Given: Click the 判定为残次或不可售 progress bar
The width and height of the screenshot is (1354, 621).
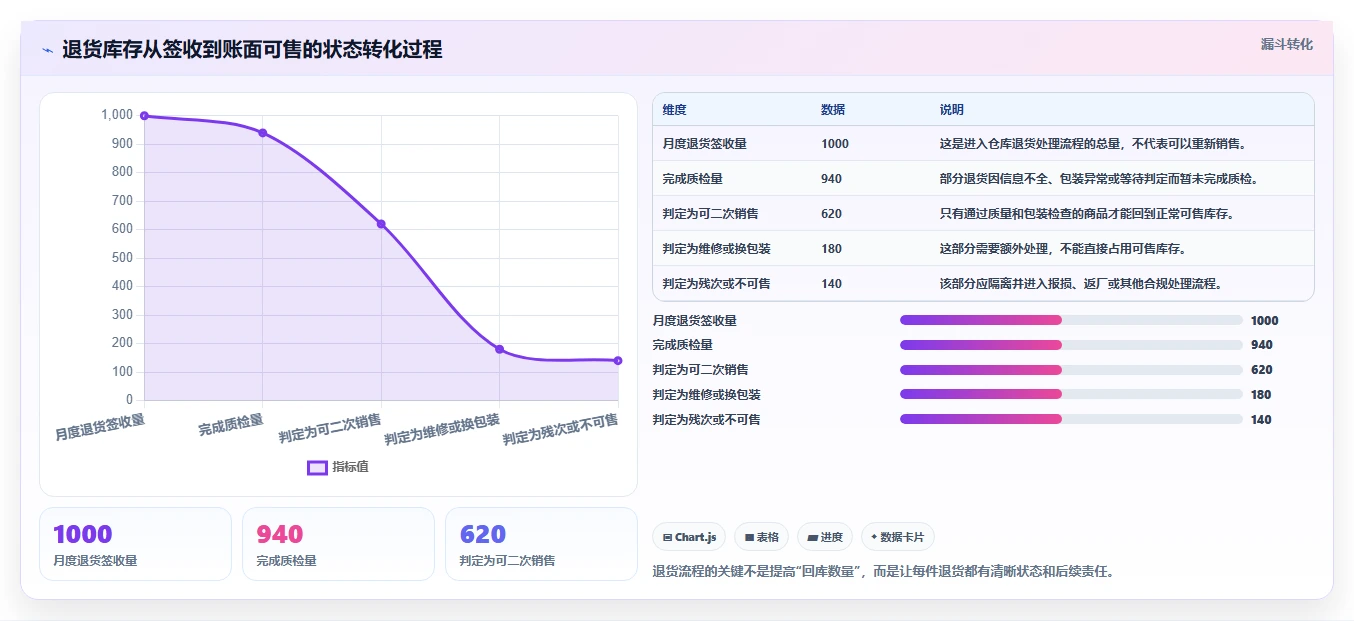Looking at the screenshot, I should click(x=1071, y=419).
